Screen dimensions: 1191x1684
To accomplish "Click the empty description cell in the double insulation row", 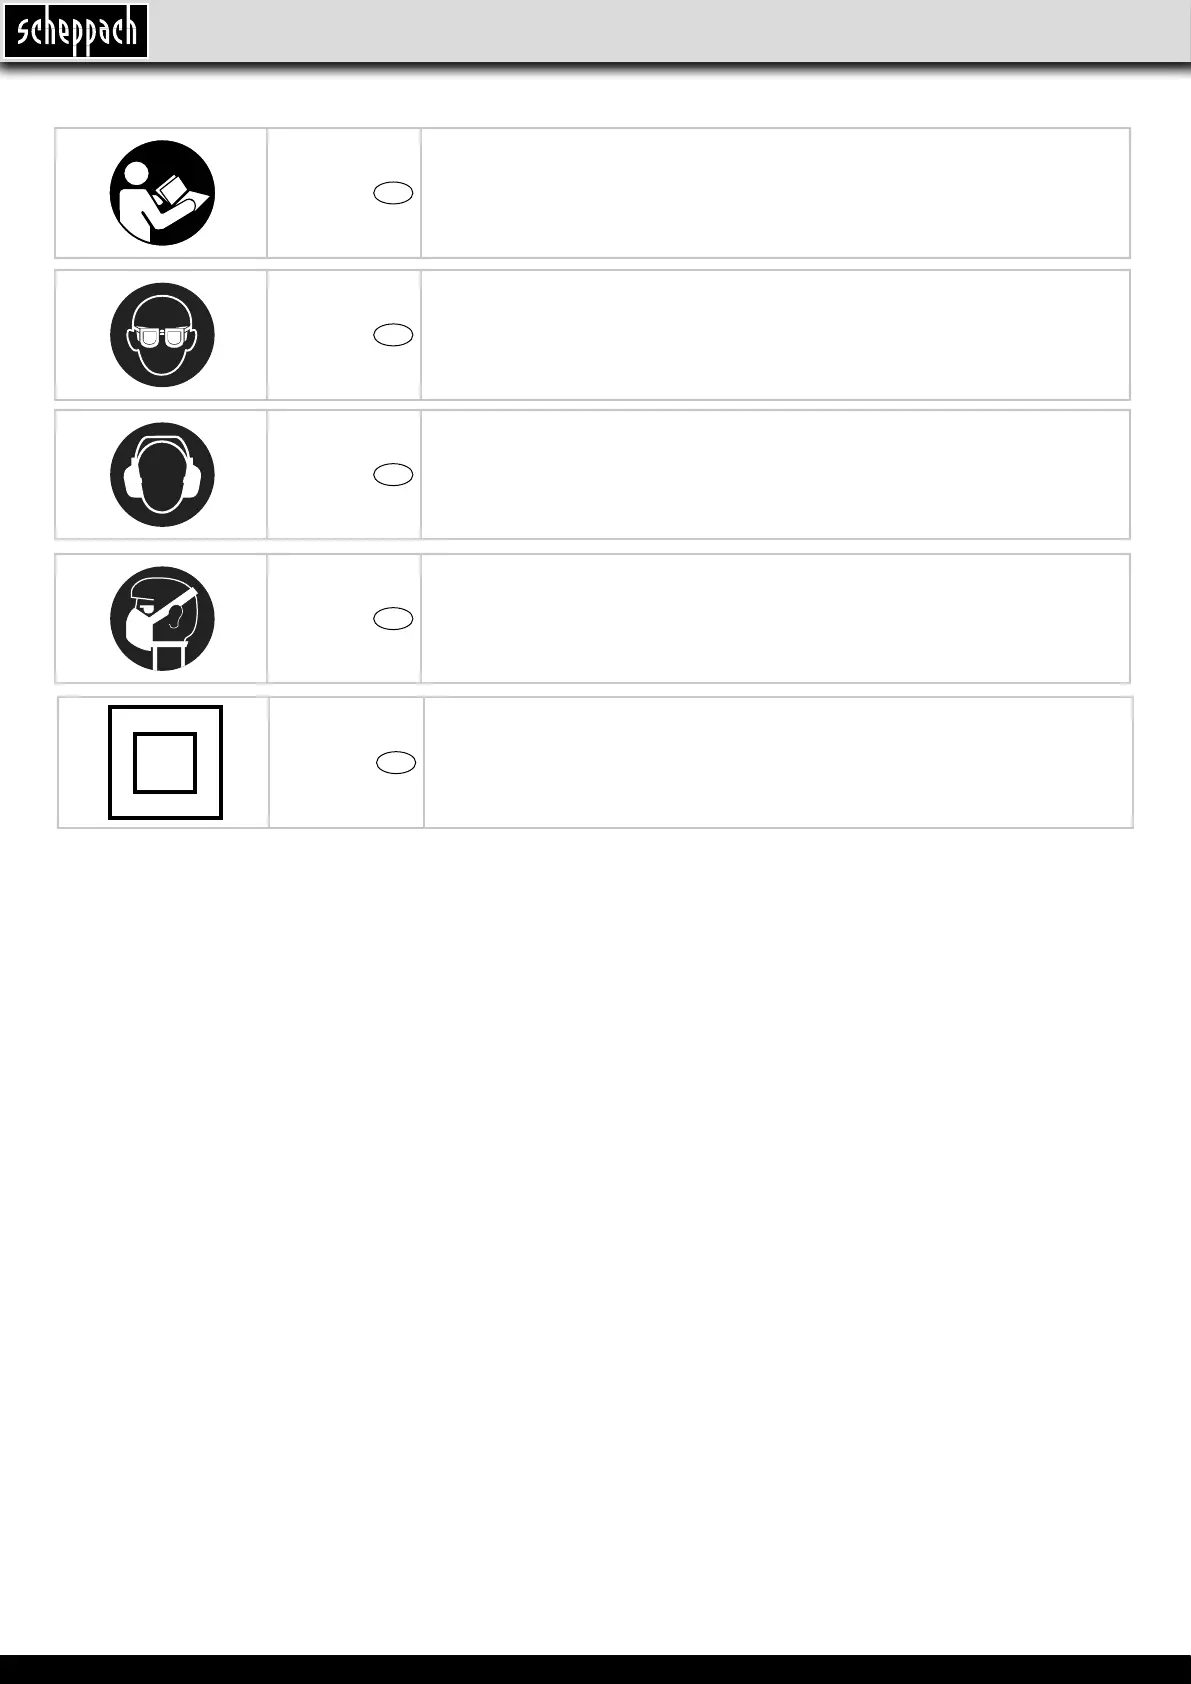I will coord(778,763).
